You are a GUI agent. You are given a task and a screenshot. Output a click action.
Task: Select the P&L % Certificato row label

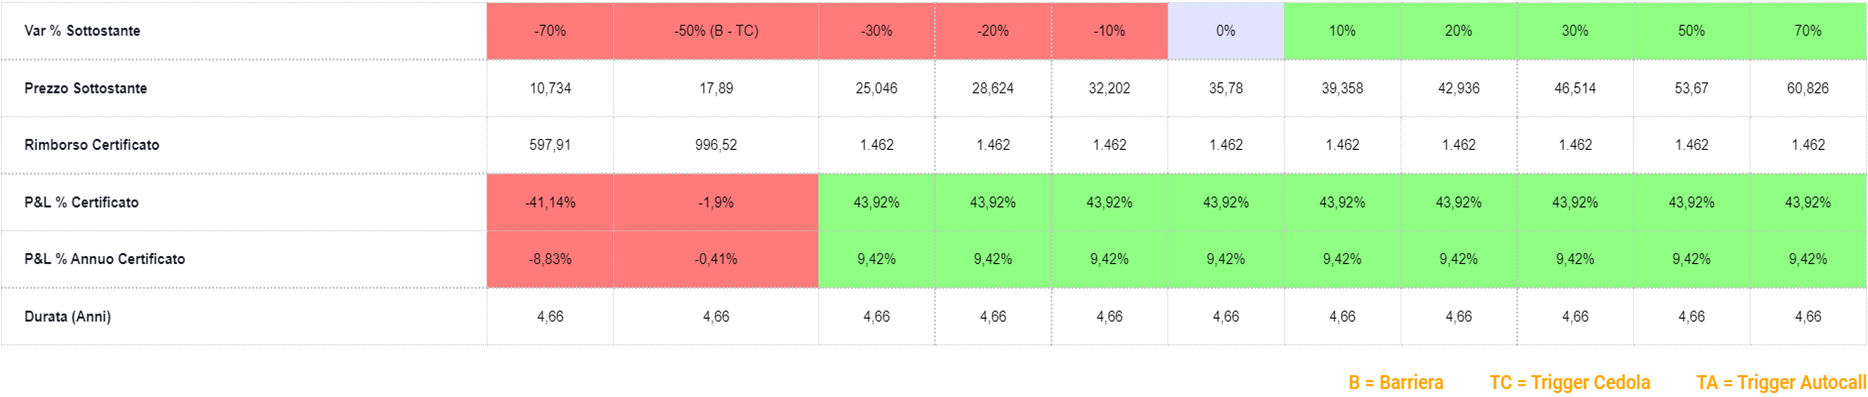[x=82, y=202]
